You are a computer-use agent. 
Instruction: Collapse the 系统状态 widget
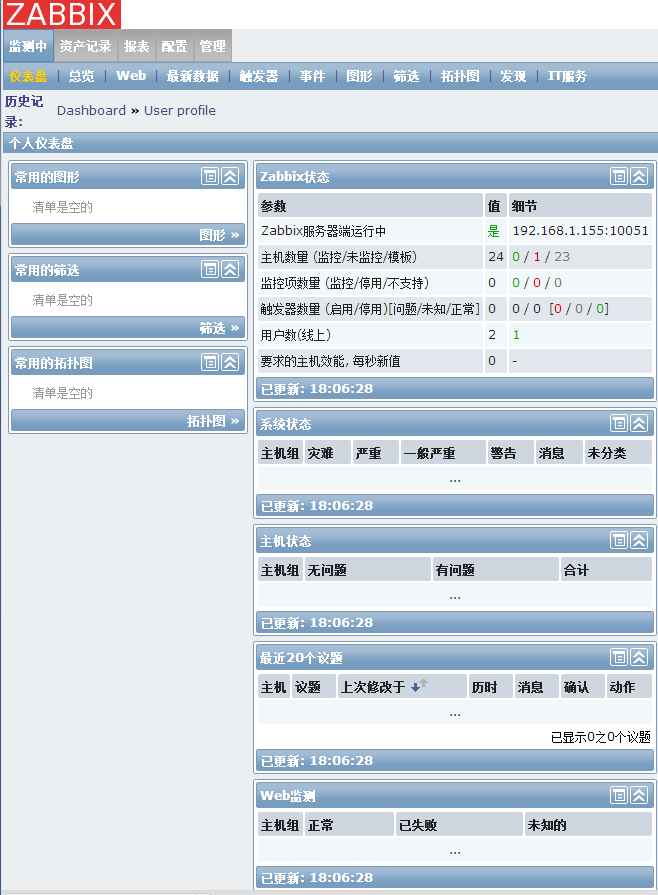[x=639, y=424]
